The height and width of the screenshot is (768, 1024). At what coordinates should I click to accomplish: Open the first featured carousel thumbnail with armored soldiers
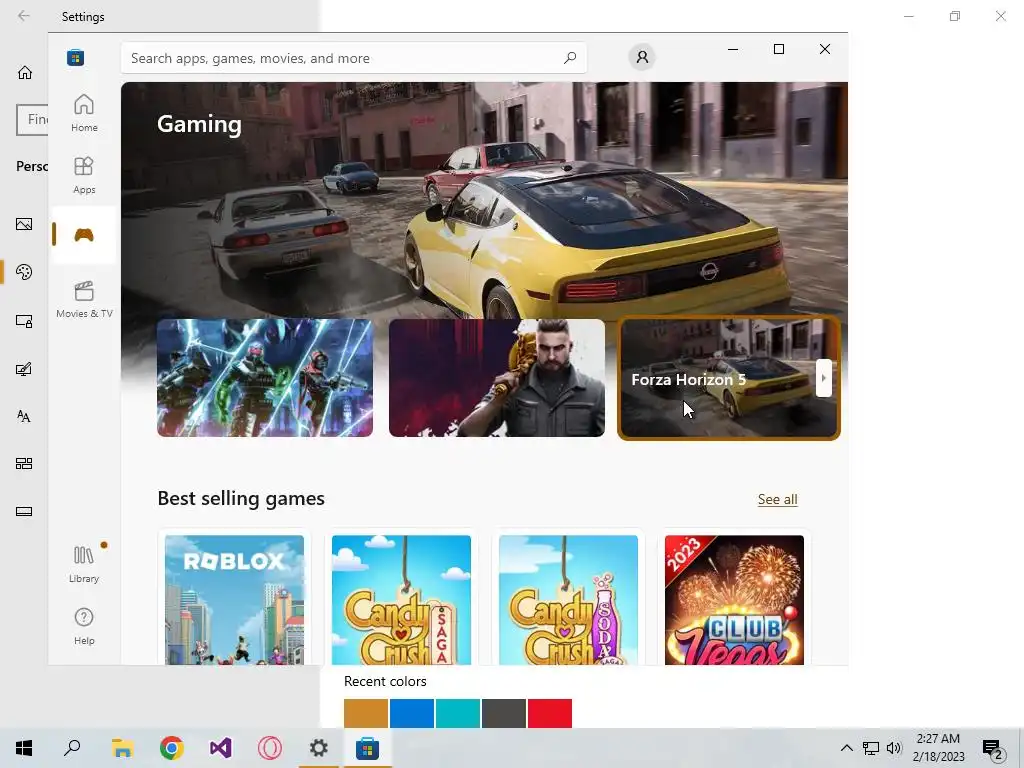264,378
